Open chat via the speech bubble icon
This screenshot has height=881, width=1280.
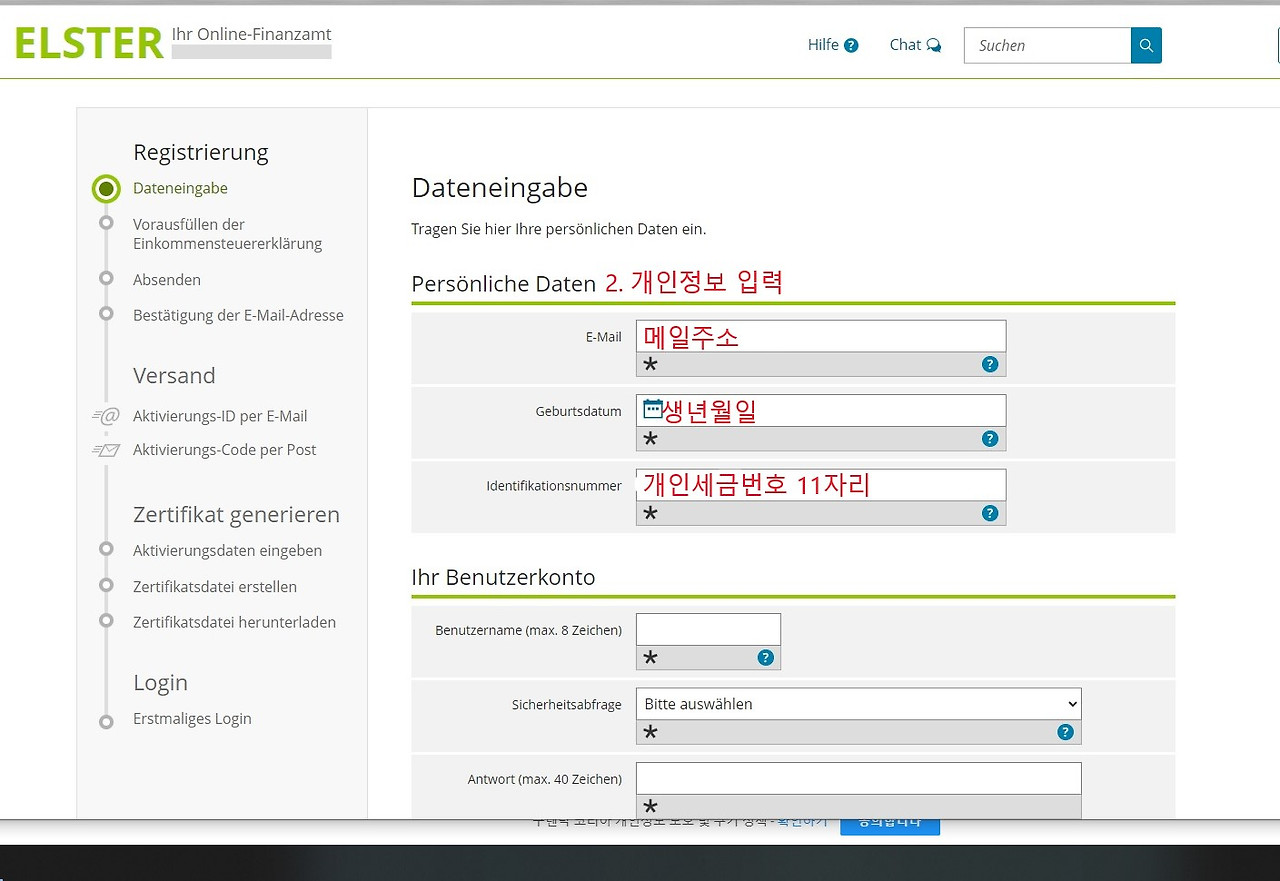pos(934,44)
